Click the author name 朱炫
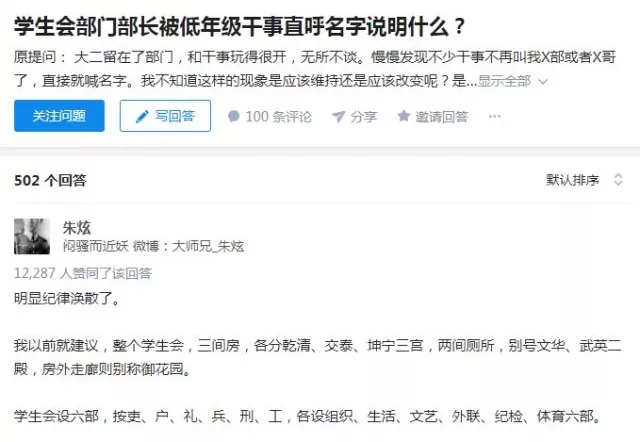Screen dimensions: 640x442 [x=77, y=227]
